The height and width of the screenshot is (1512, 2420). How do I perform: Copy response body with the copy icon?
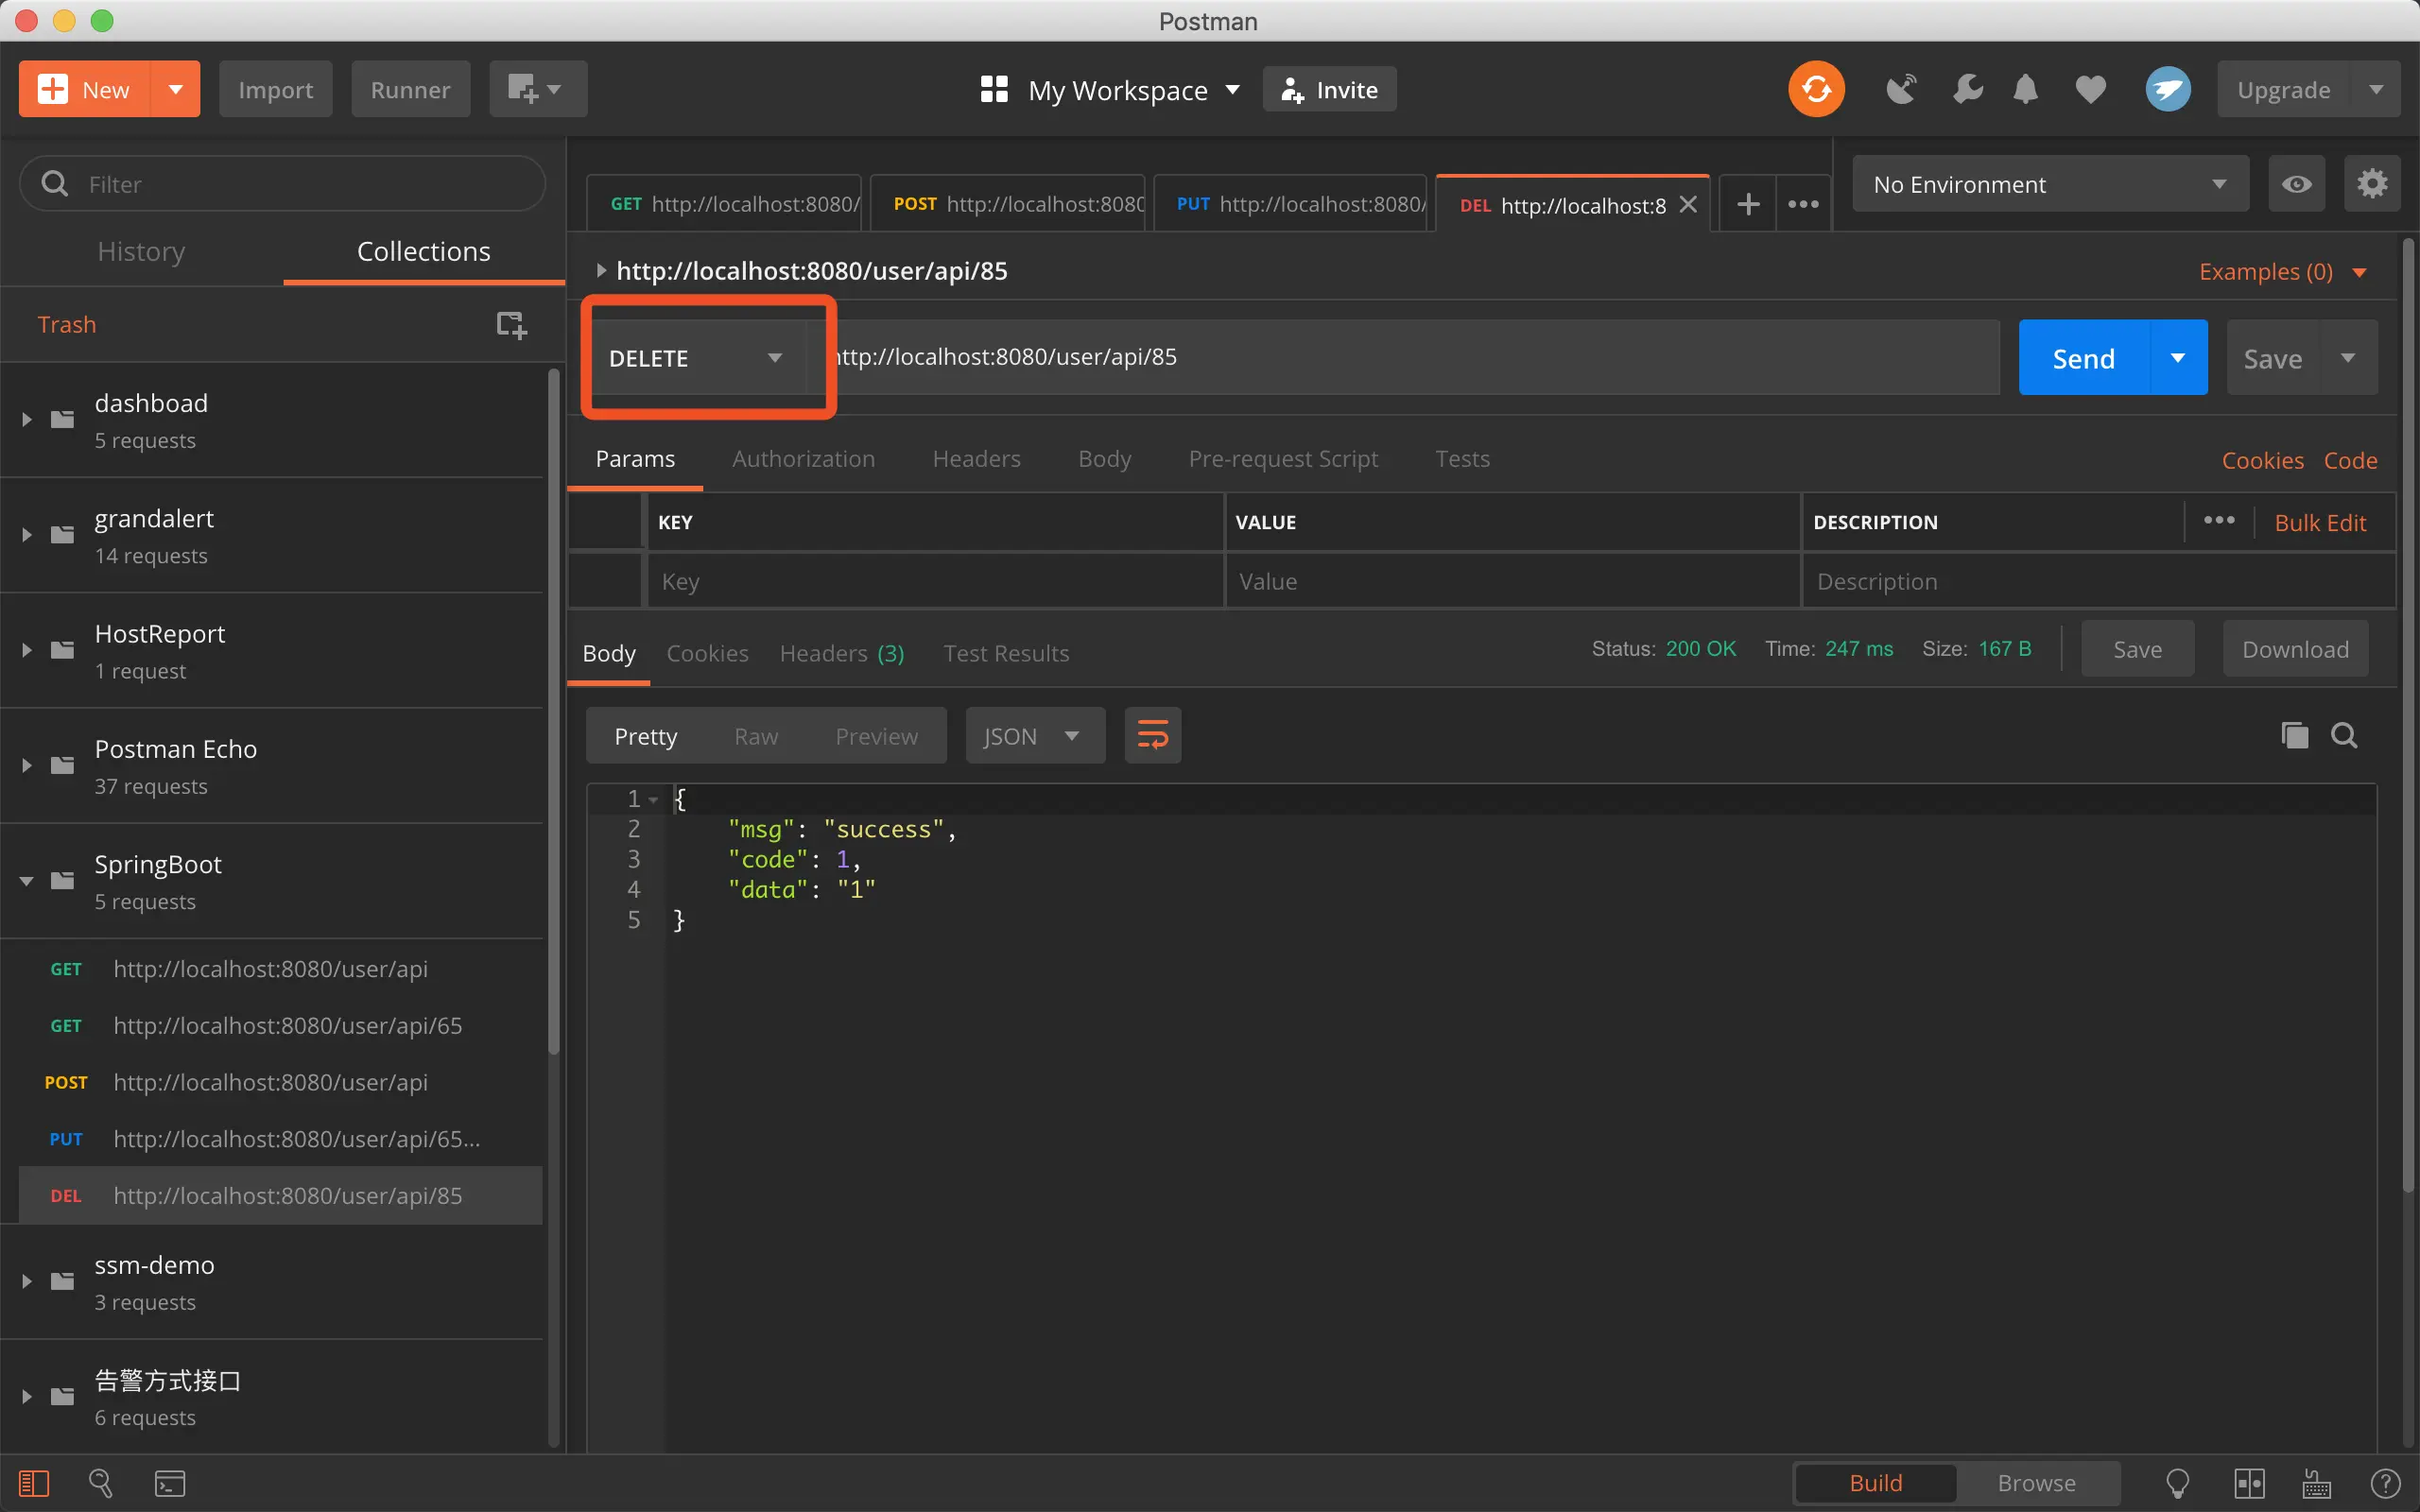(x=2294, y=736)
